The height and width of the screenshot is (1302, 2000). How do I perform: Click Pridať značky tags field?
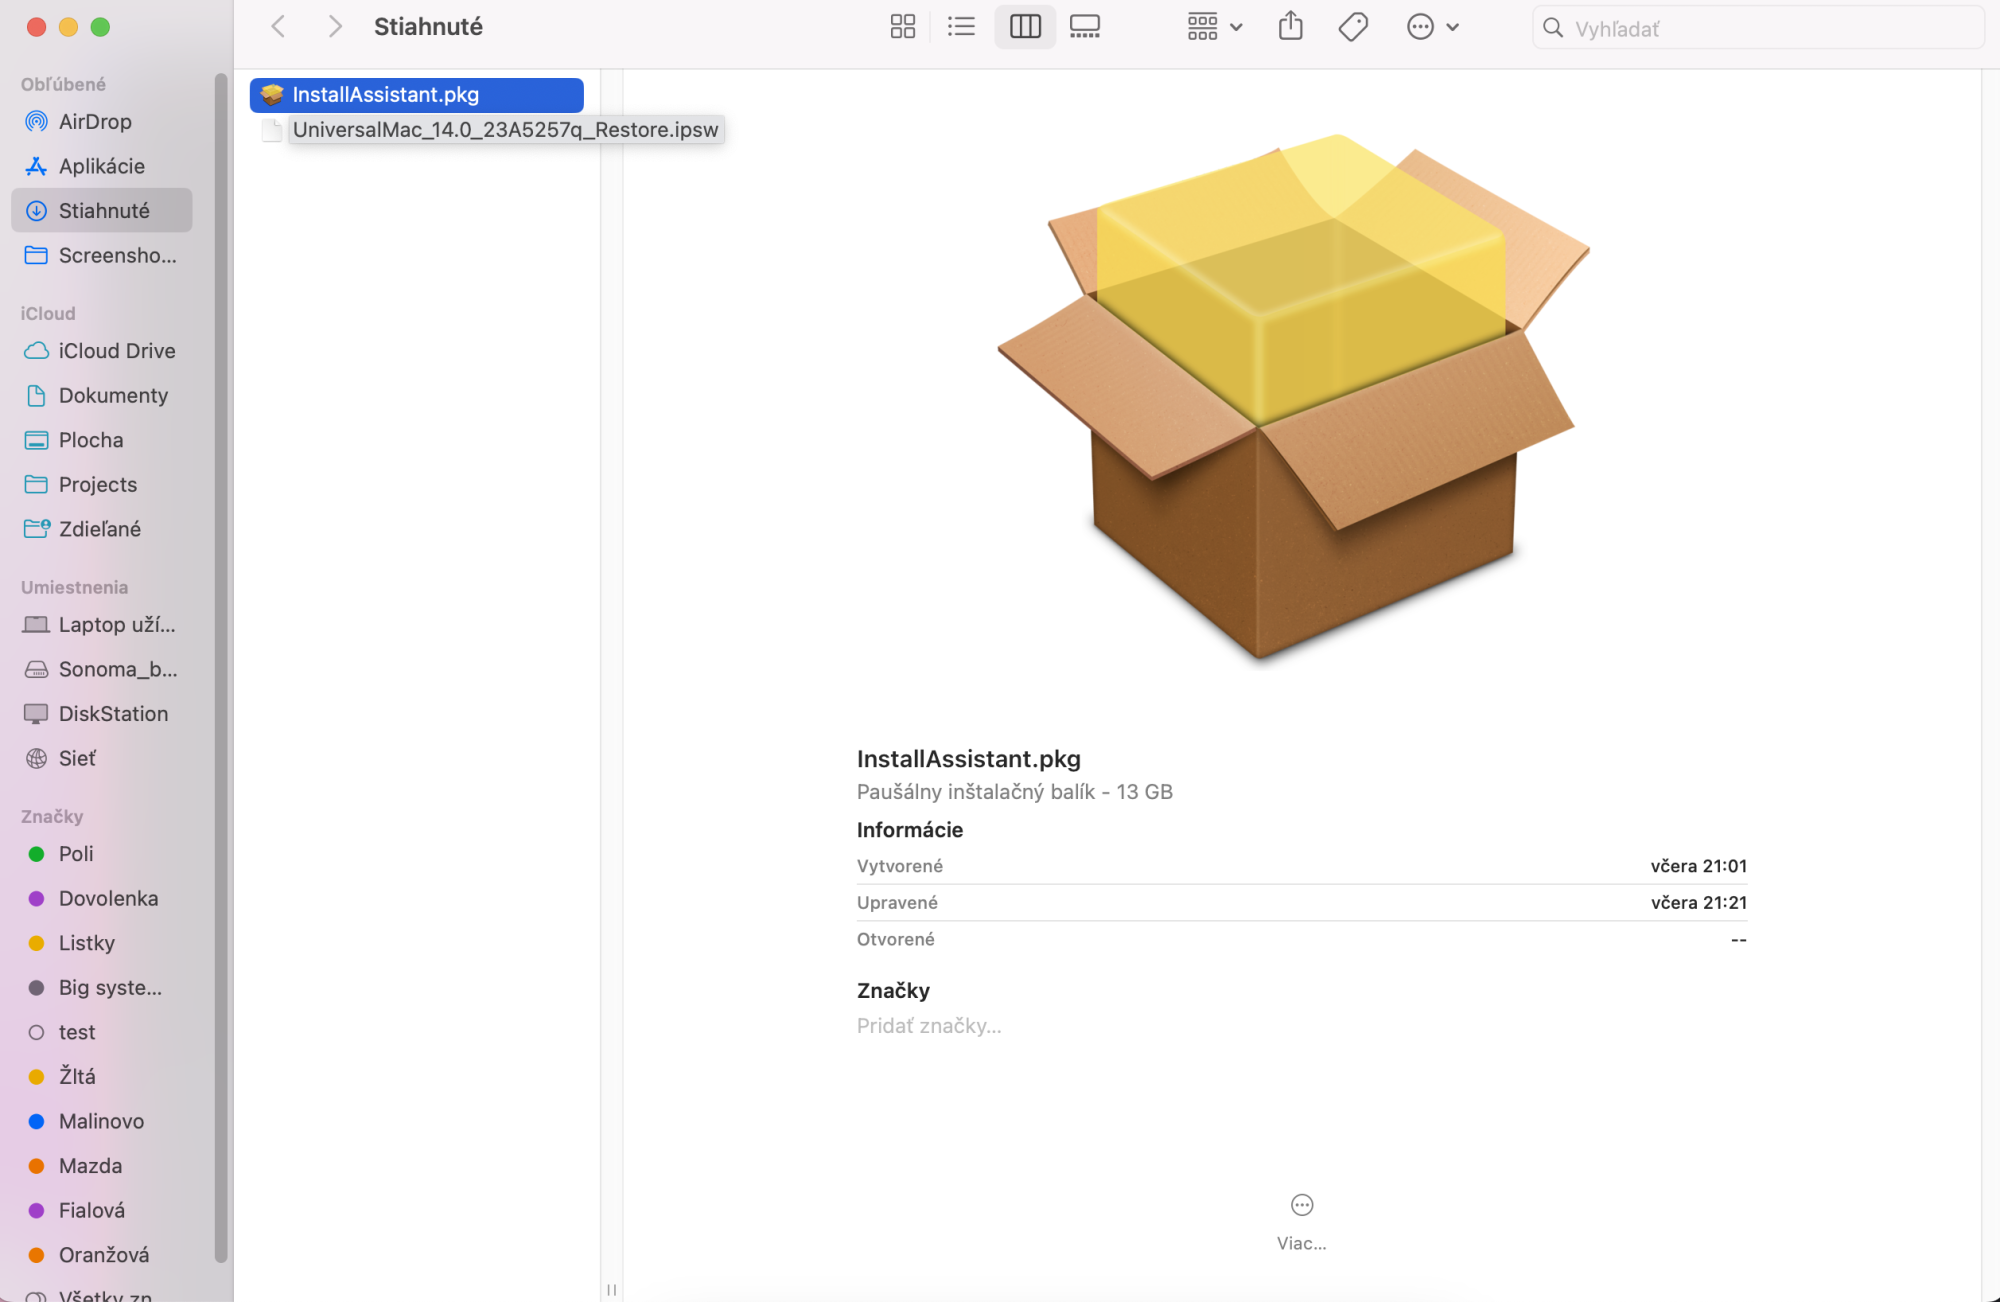pyautogui.click(x=928, y=1026)
